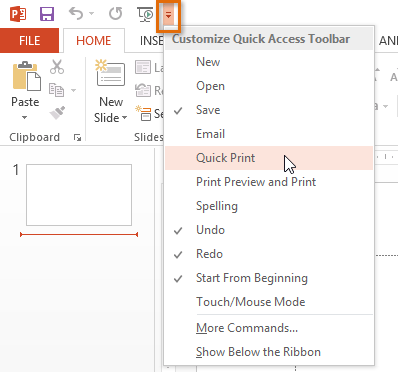398x372 pixels.
Task: Enable Touch/Mouse Mode option
Action: coord(269,302)
